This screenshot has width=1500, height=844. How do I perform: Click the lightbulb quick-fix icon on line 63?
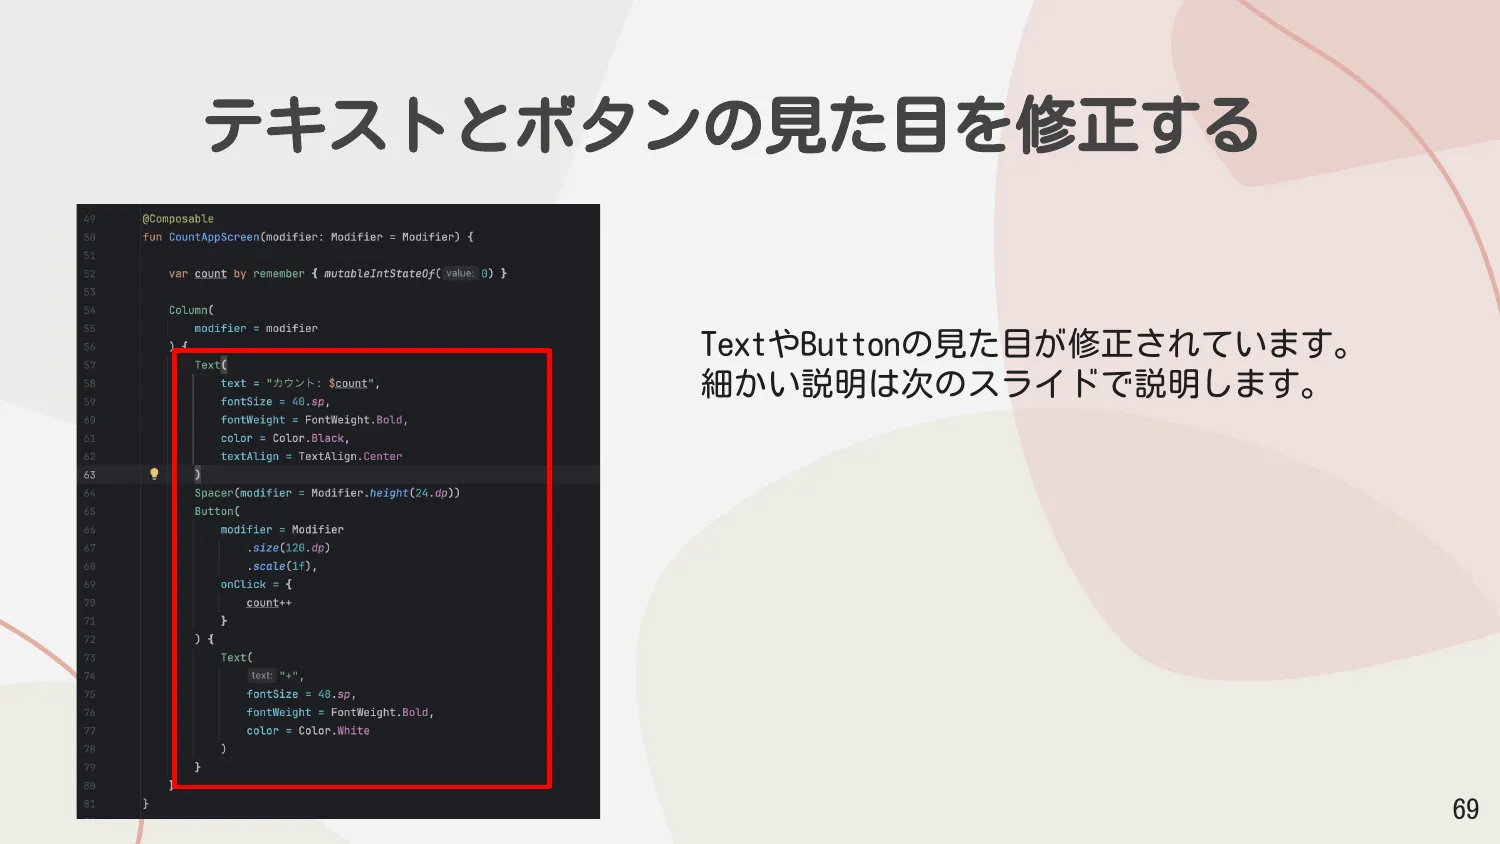coord(153,473)
